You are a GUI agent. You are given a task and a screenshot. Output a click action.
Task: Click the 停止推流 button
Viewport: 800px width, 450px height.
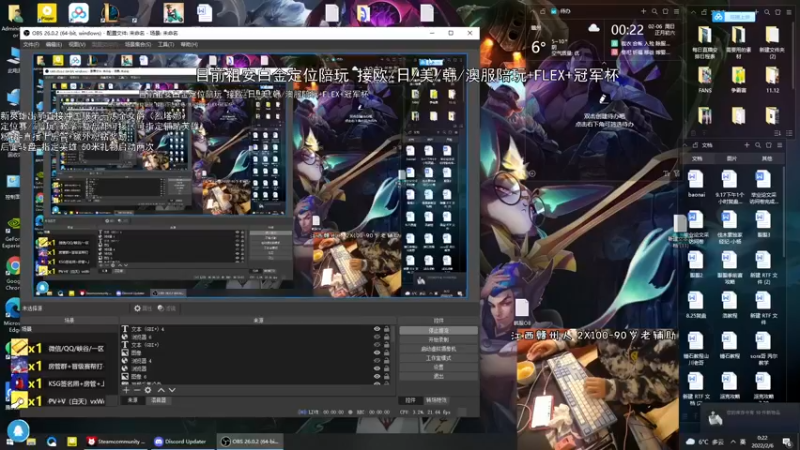[x=438, y=331]
